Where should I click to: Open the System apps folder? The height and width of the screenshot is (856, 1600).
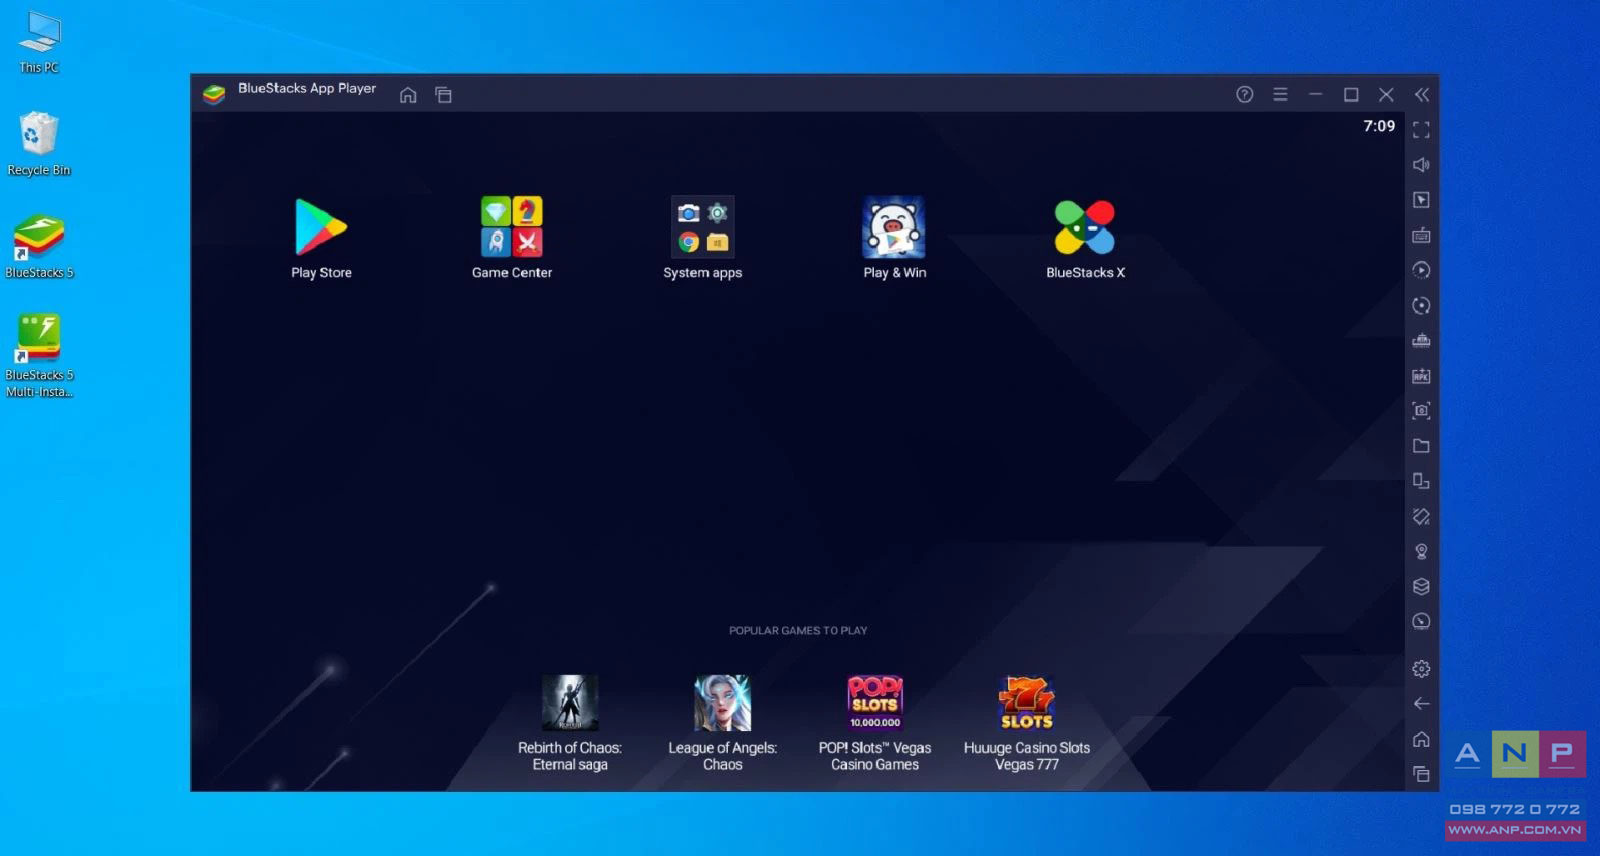point(703,227)
